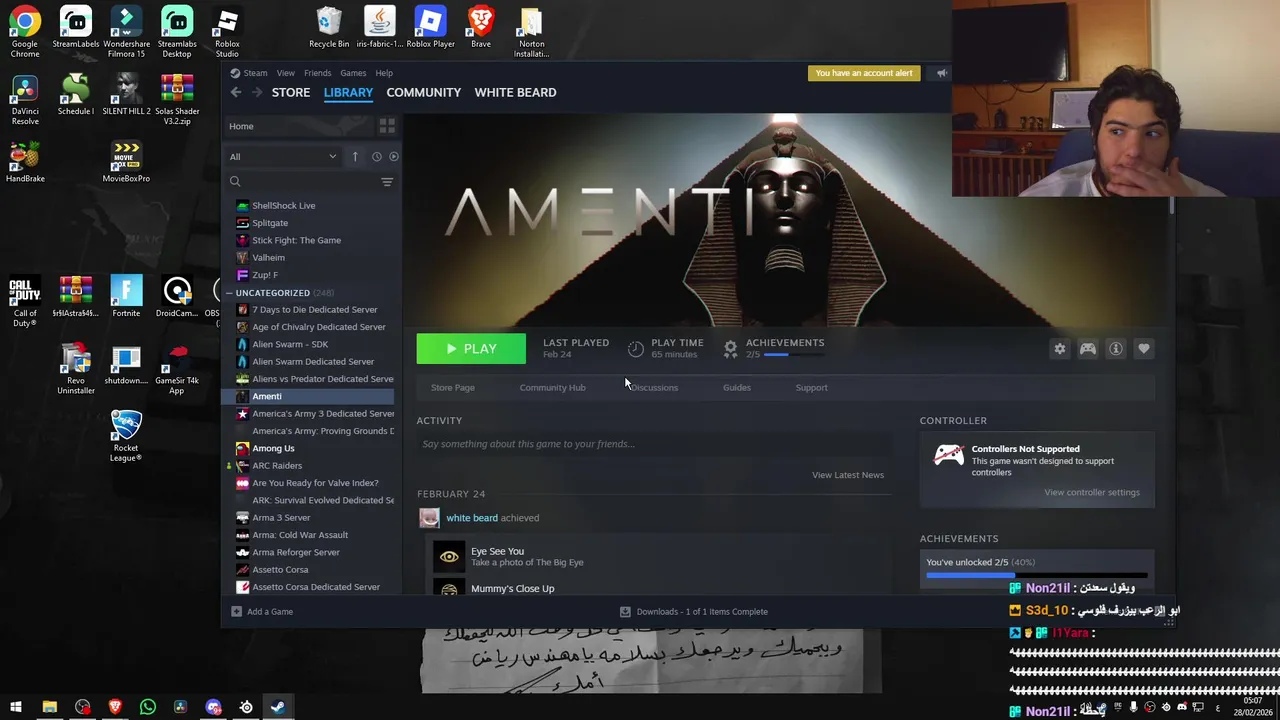Open white beard's profile link in activity

[472, 518]
